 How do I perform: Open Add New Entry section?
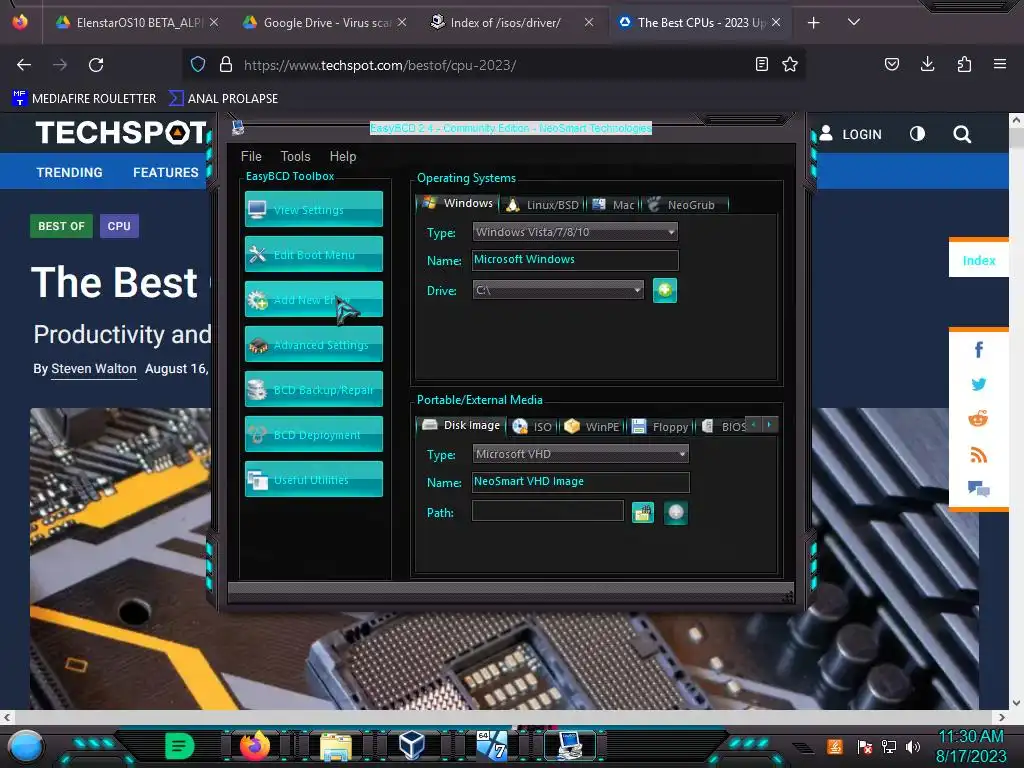313,299
